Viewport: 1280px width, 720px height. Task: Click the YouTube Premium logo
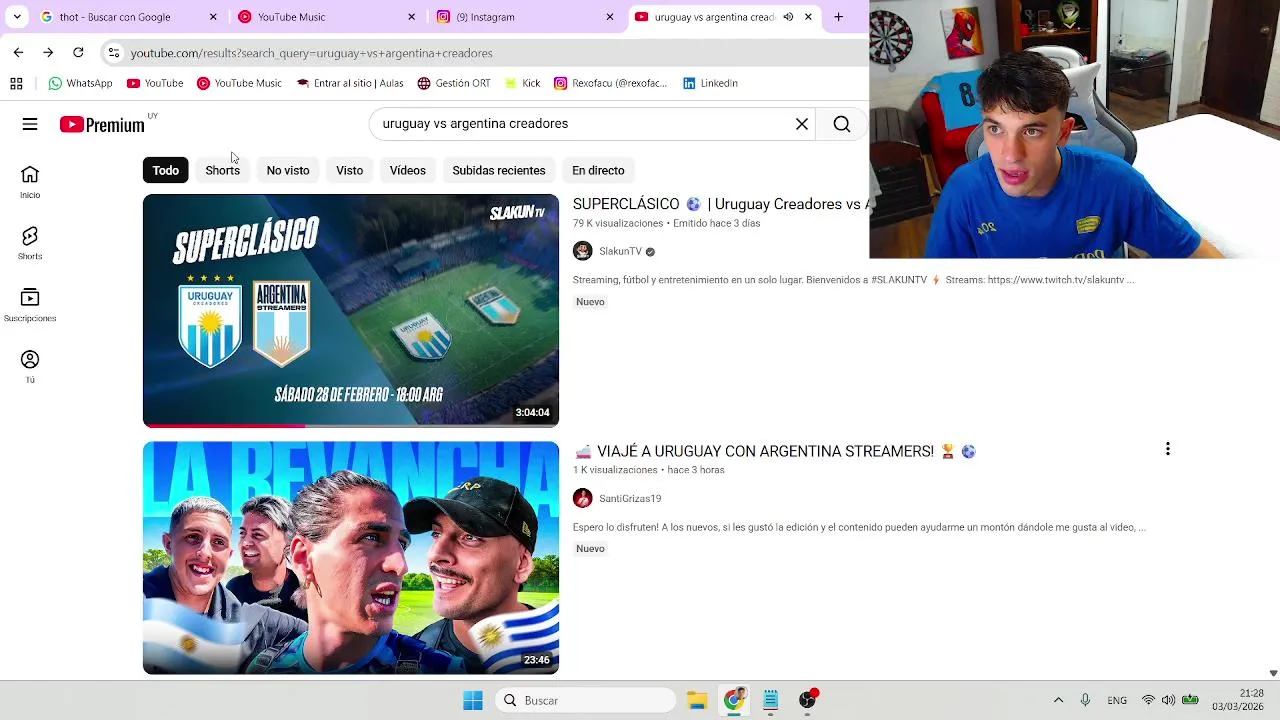(102, 124)
